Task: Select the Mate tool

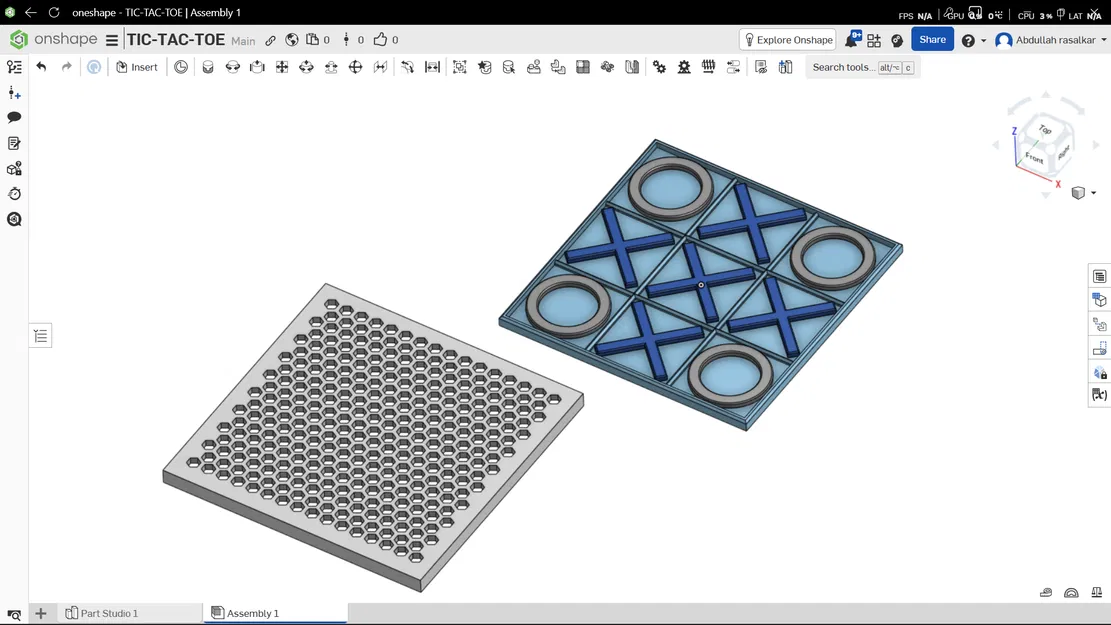Action: [x=207, y=67]
